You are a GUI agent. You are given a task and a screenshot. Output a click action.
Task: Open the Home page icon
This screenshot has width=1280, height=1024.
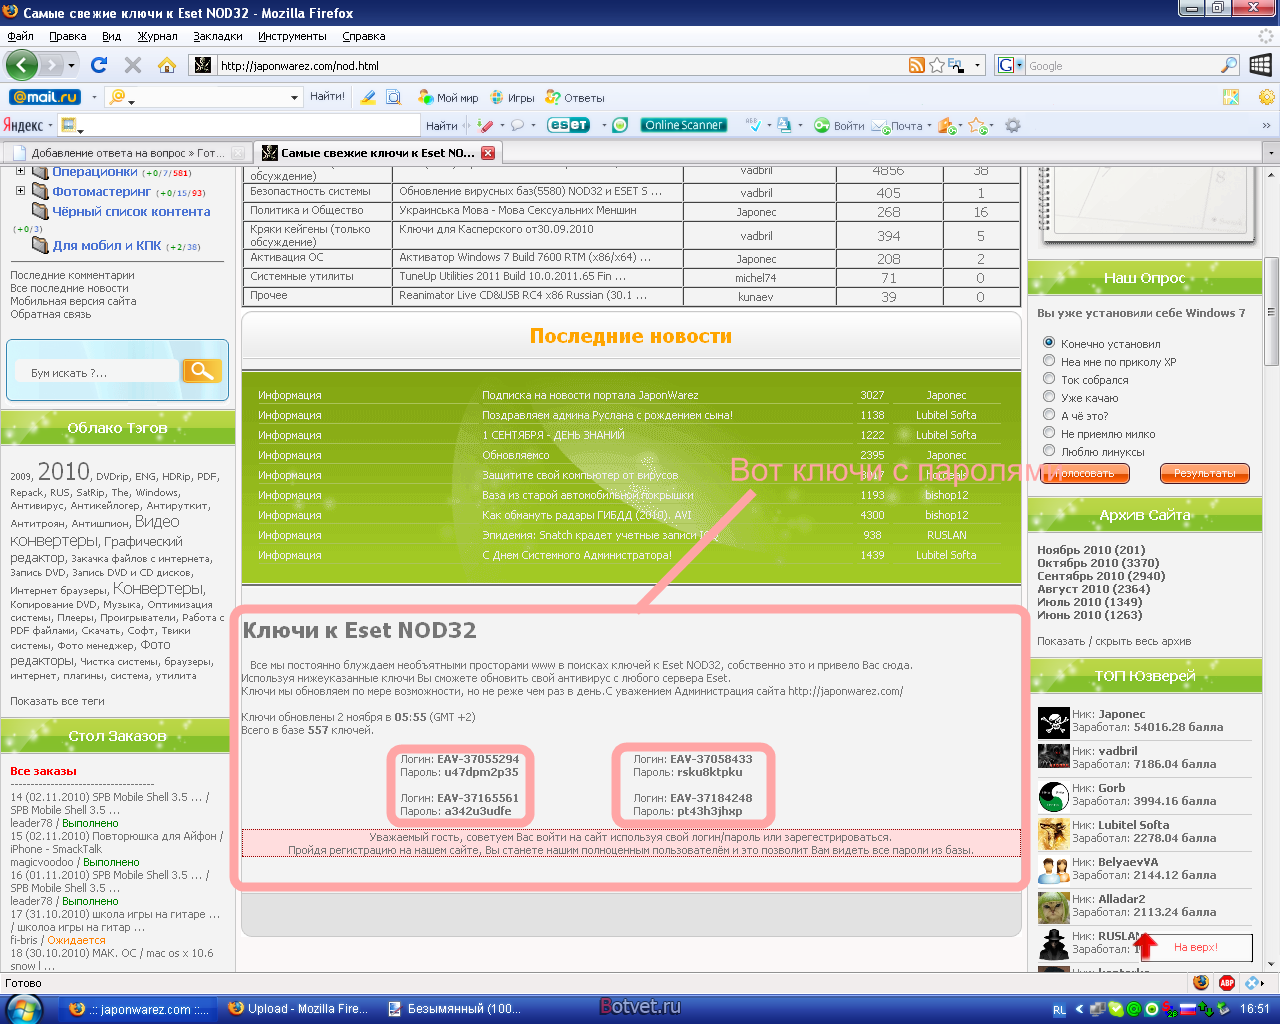click(167, 65)
